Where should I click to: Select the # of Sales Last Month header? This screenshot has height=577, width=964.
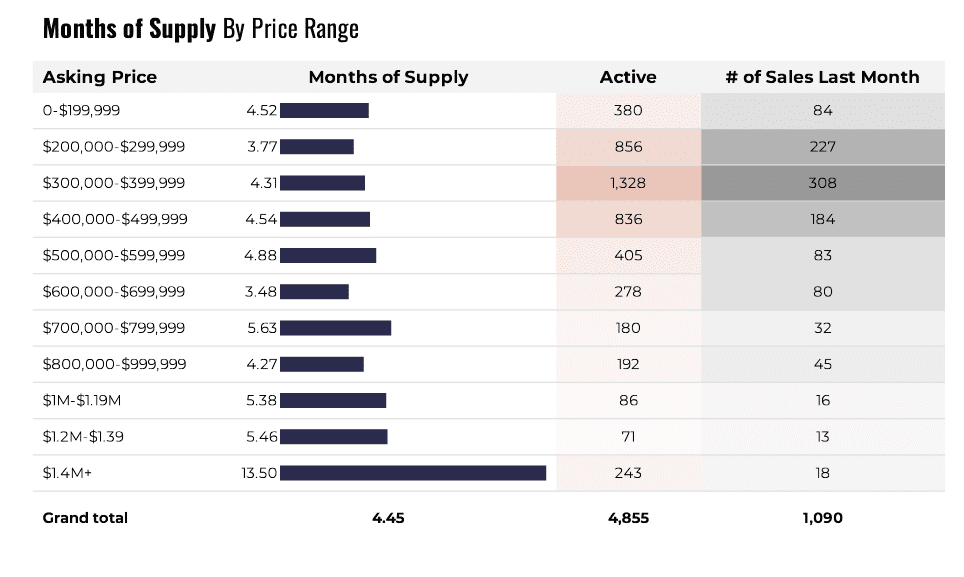(x=822, y=77)
